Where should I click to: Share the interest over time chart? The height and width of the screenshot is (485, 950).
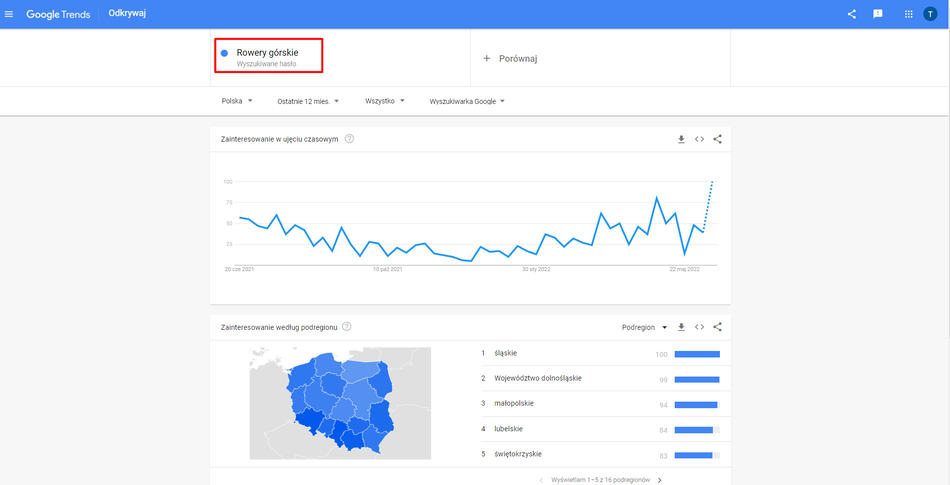[x=717, y=139]
